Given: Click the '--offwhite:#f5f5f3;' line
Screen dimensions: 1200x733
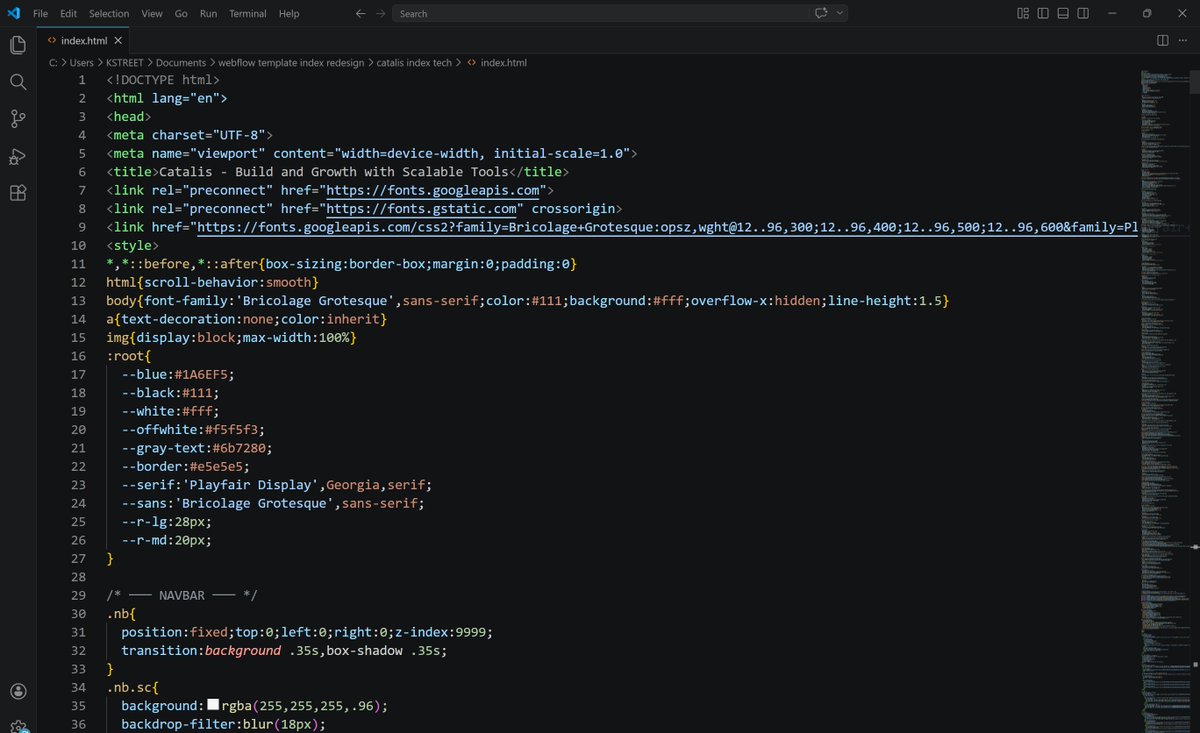Looking at the screenshot, I should [x=193, y=430].
